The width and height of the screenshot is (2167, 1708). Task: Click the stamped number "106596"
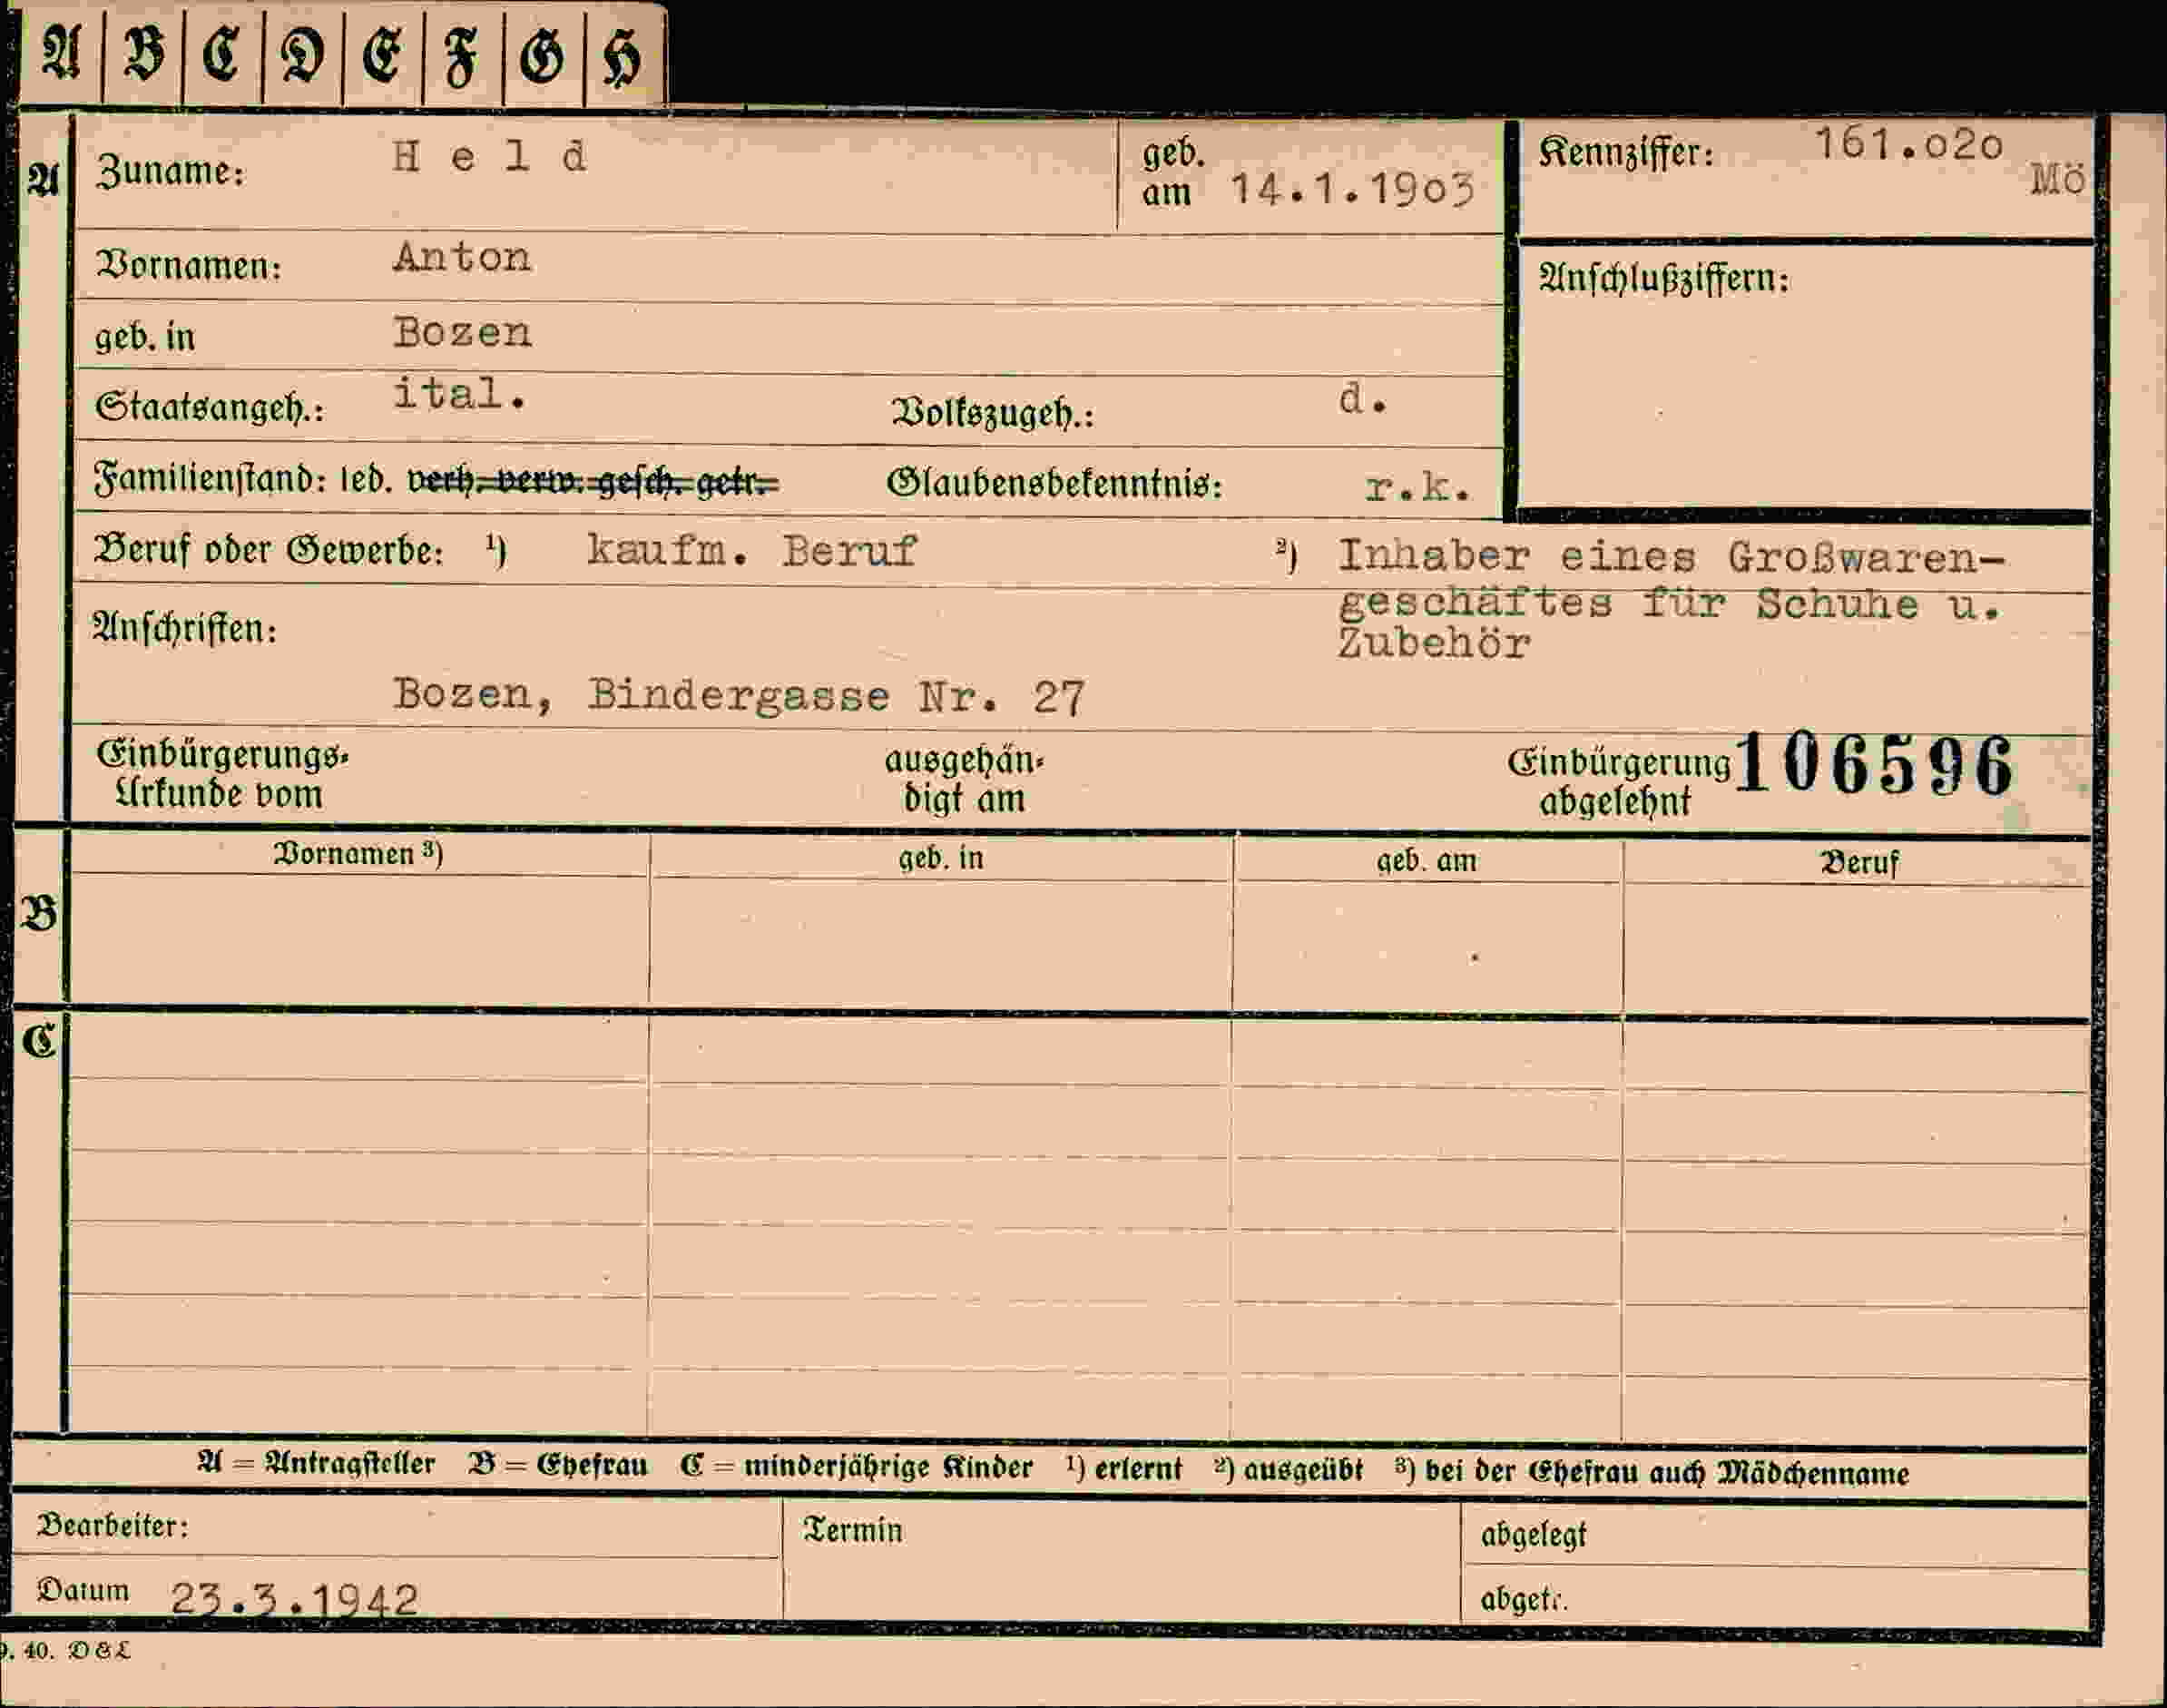click(1873, 765)
